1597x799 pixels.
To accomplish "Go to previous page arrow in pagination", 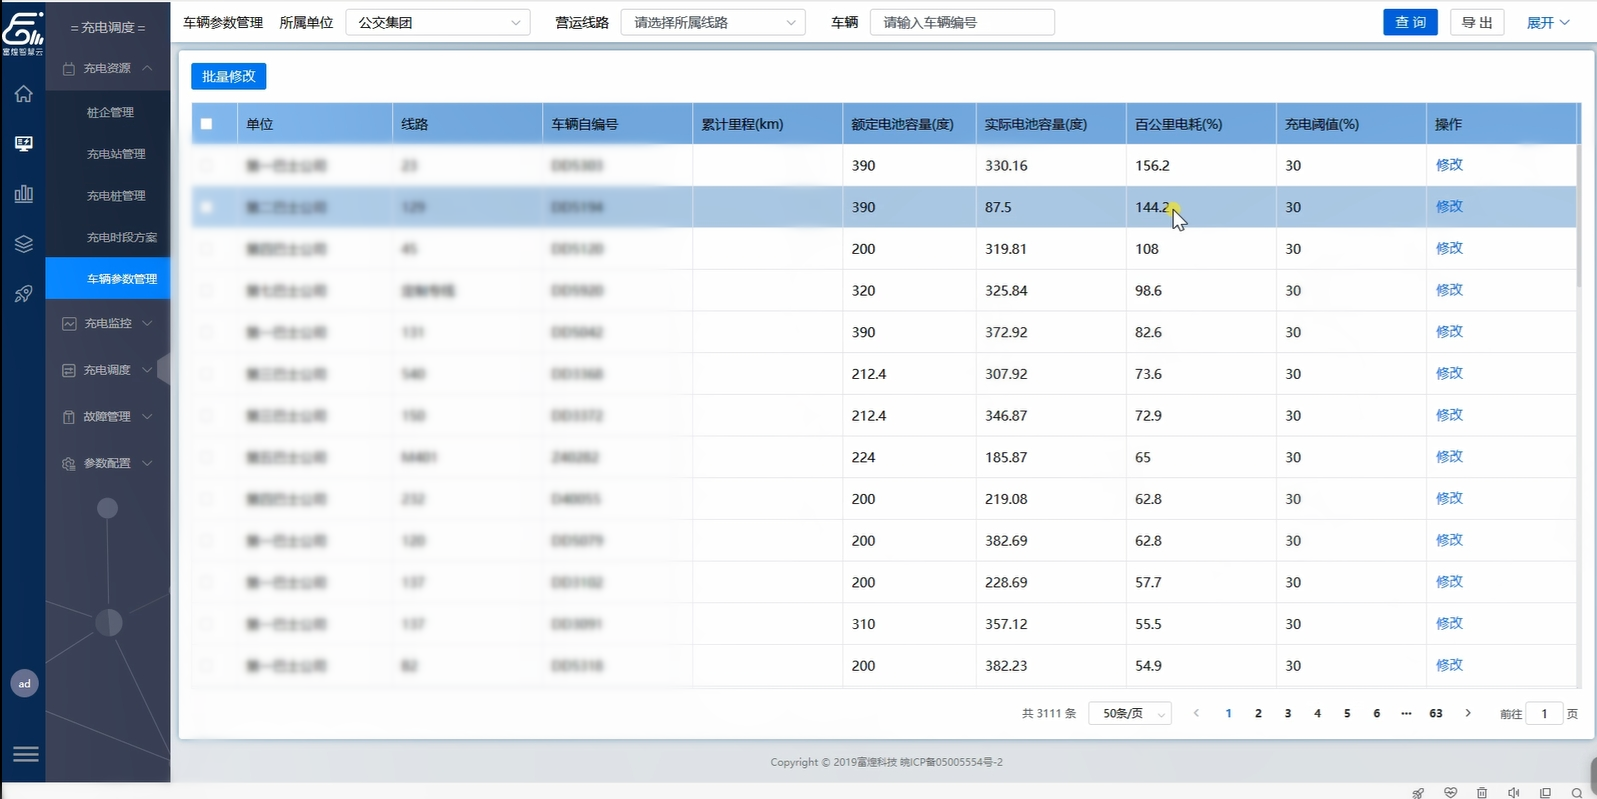I will [1196, 713].
